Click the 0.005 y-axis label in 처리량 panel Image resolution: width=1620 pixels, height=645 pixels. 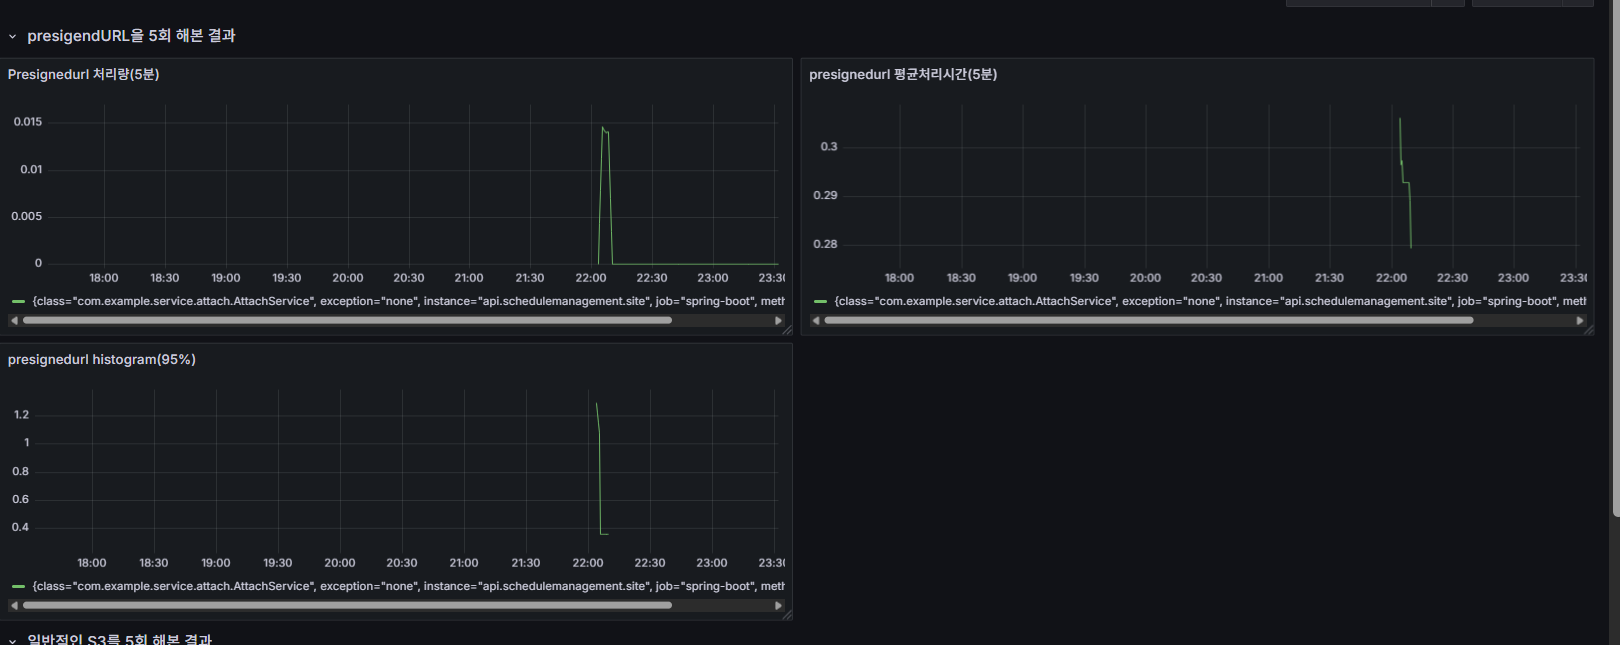click(x=27, y=216)
